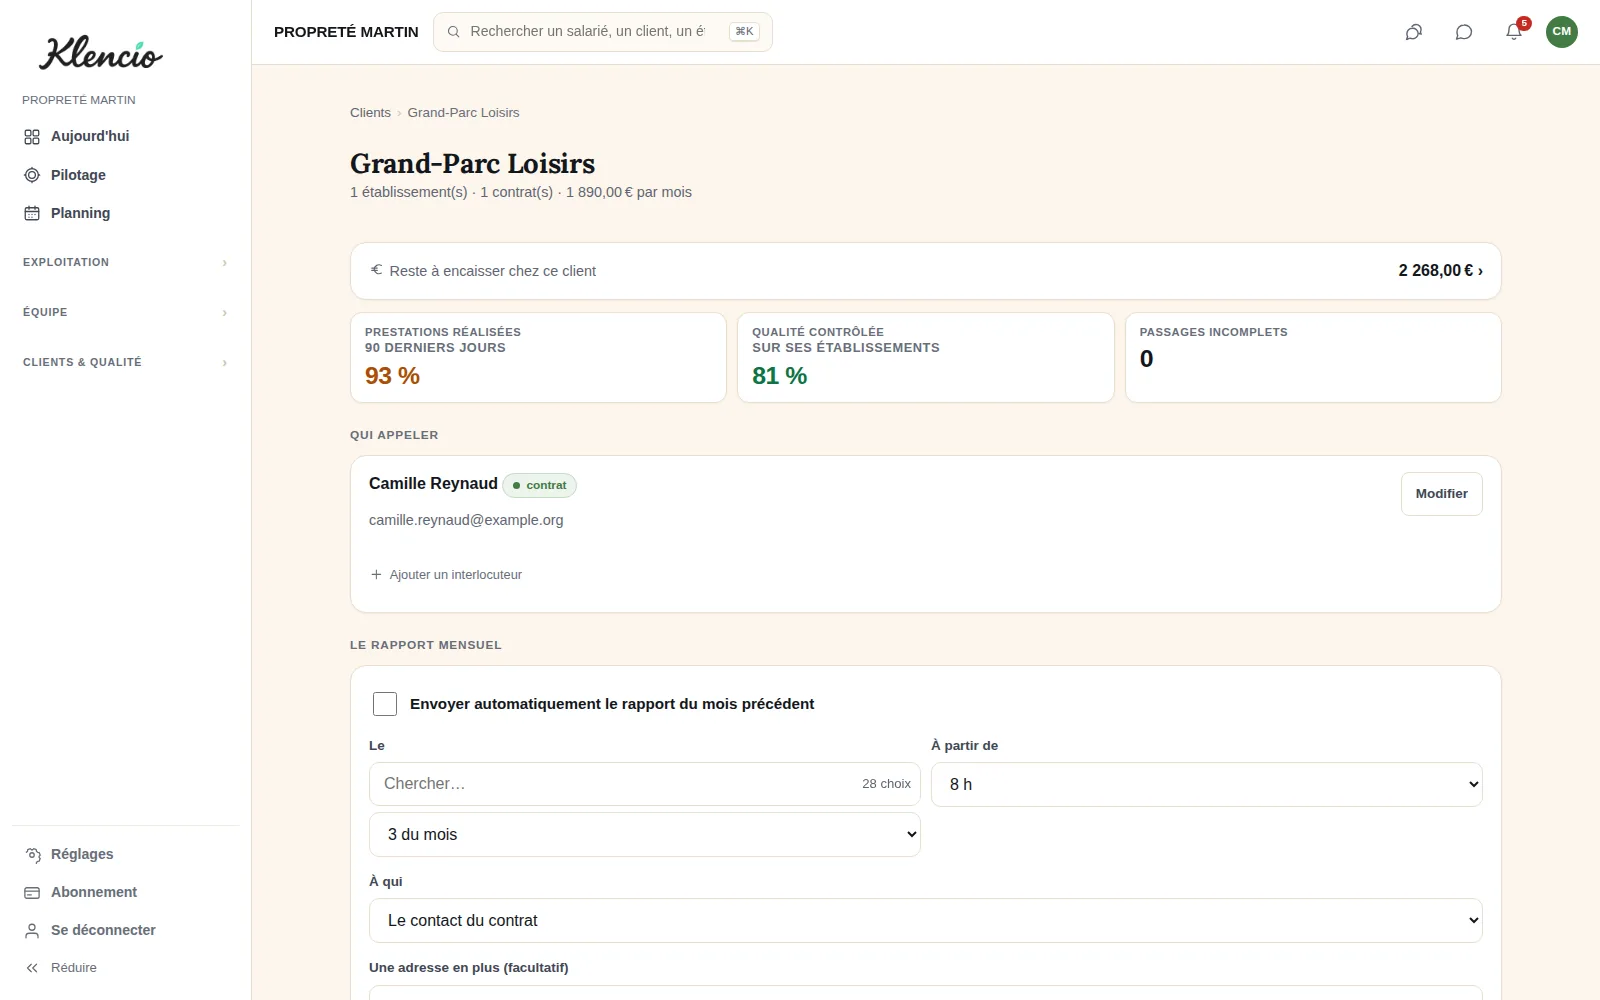Screen dimensions: 1600x1000
Task: Open the messages speech bubble icon
Action: pyautogui.click(x=1464, y=32)
